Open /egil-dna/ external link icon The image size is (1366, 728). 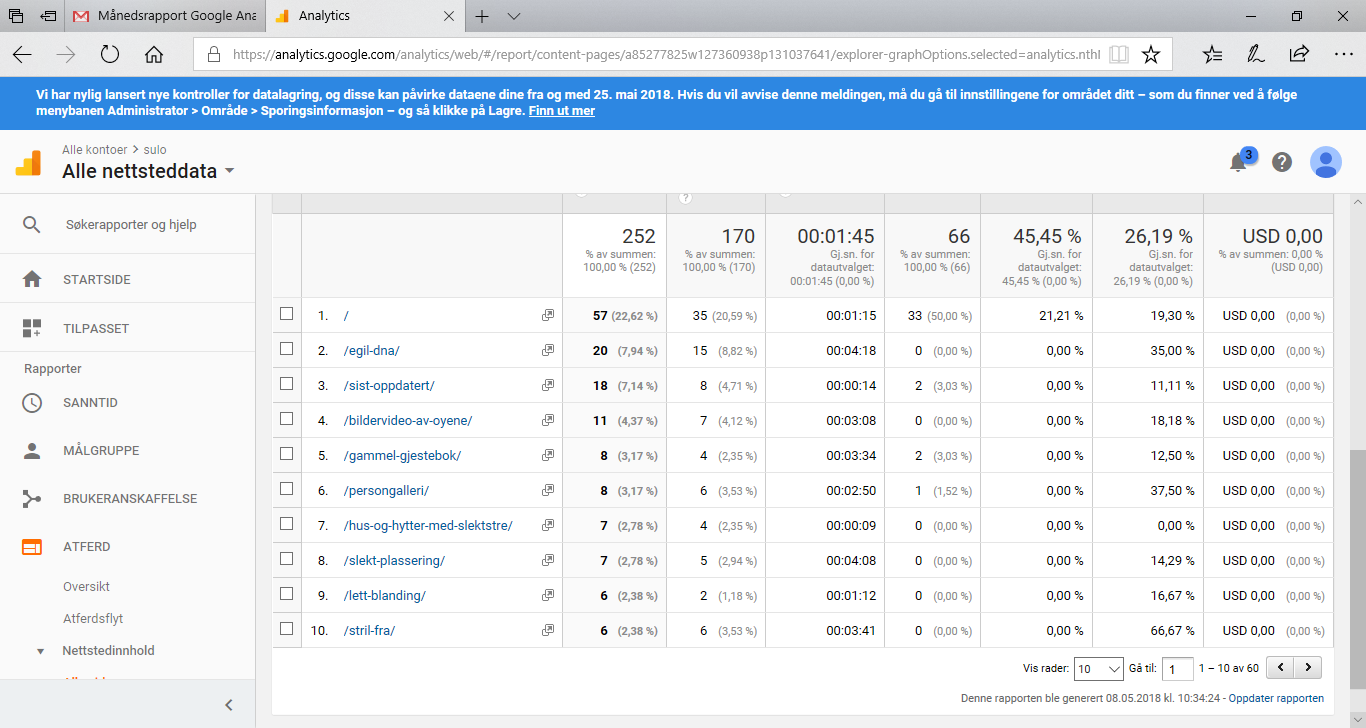[x=547, y=350]
